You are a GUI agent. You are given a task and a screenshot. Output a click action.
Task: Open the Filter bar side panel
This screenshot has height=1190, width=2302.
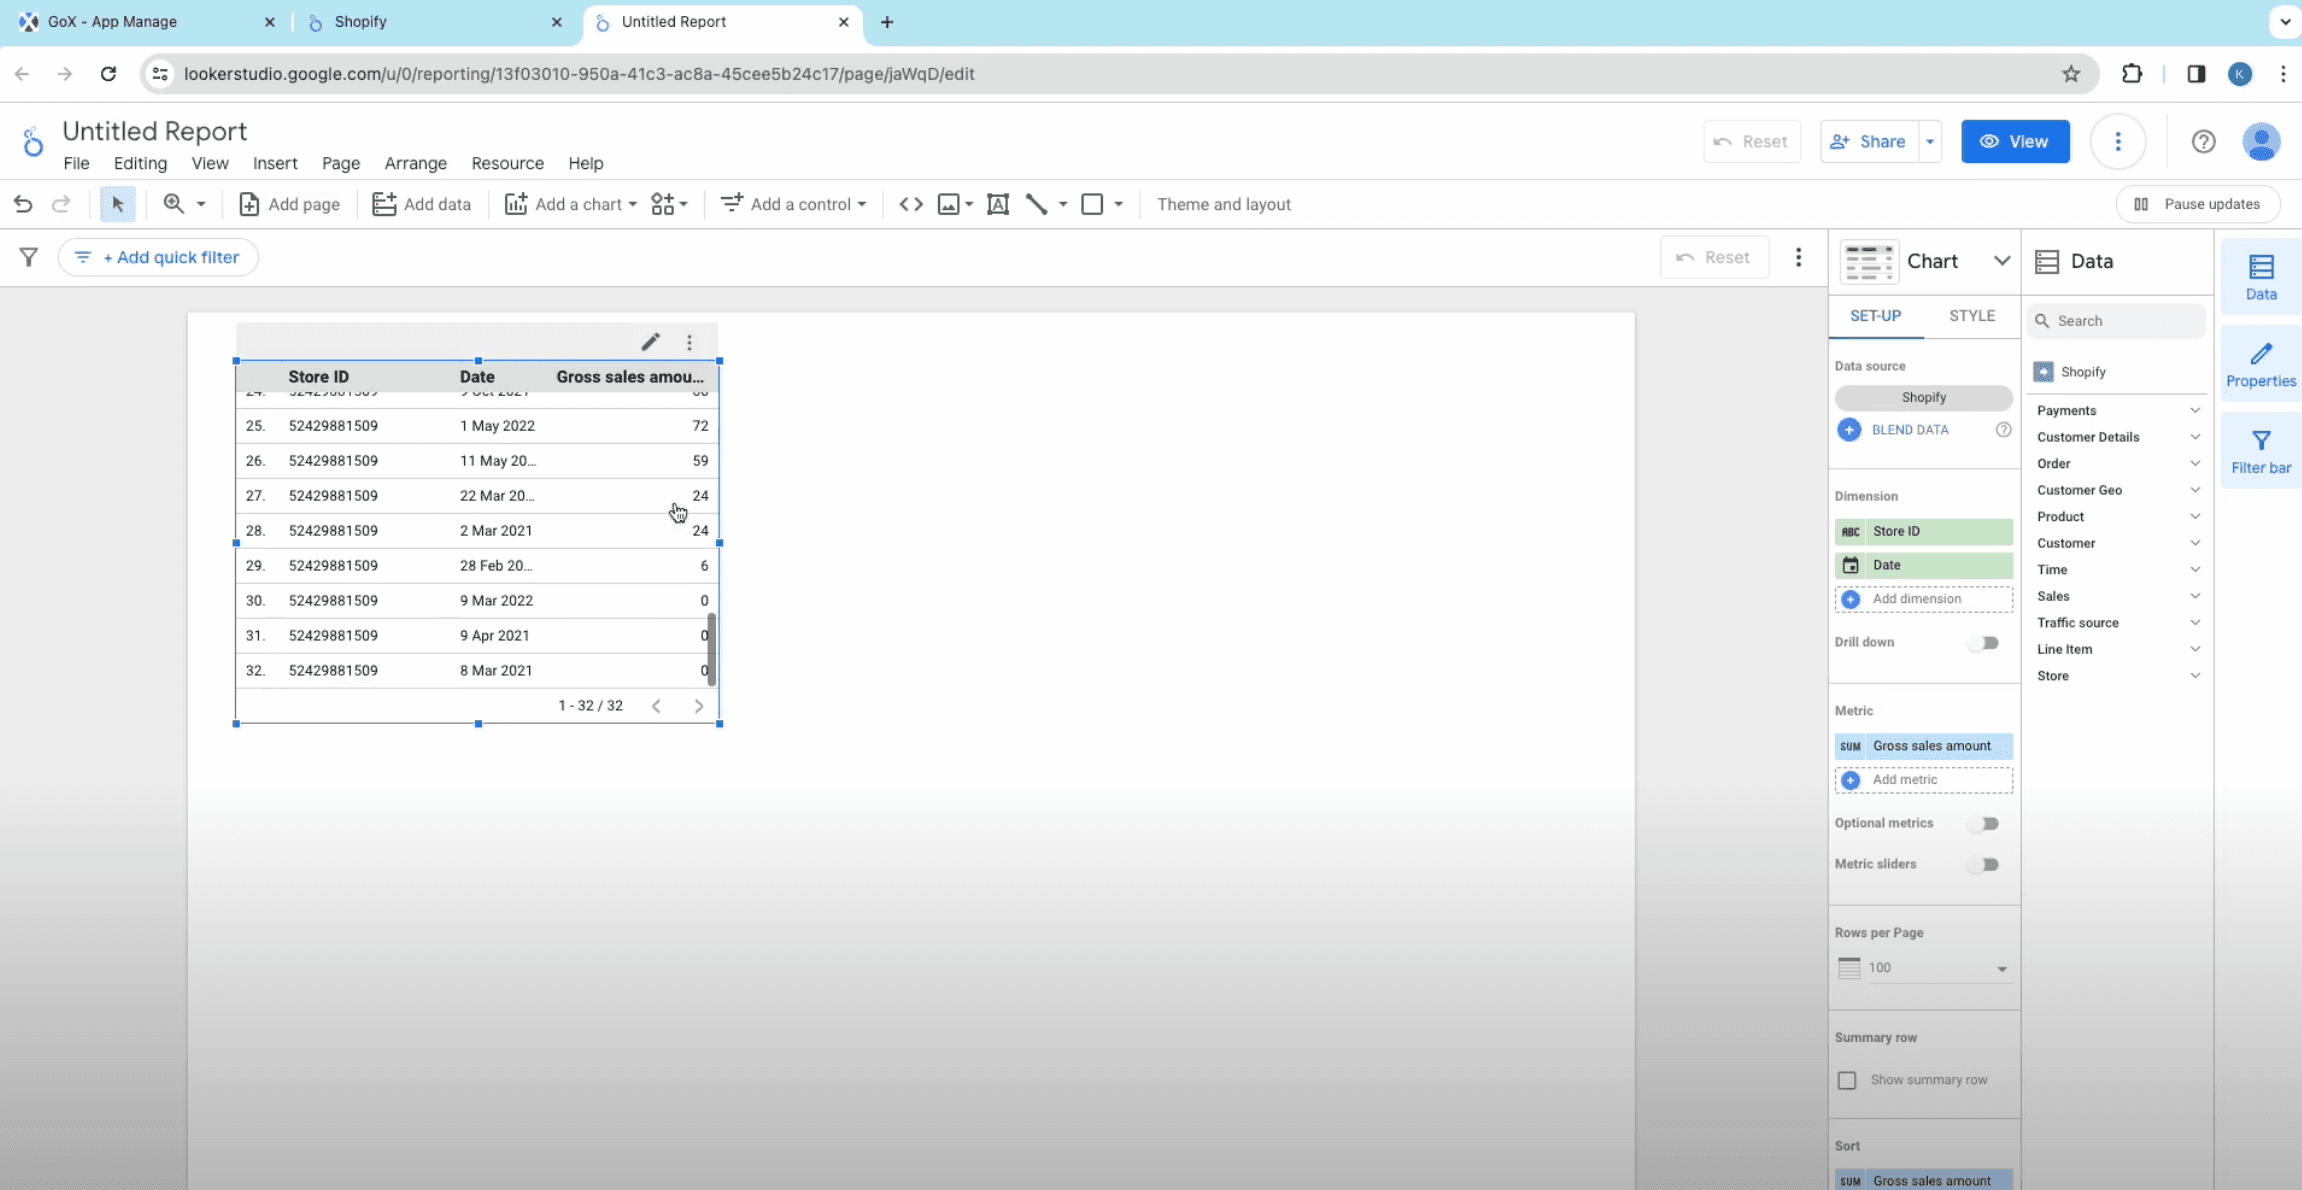pyautogui.click(x=2260, y=452)
